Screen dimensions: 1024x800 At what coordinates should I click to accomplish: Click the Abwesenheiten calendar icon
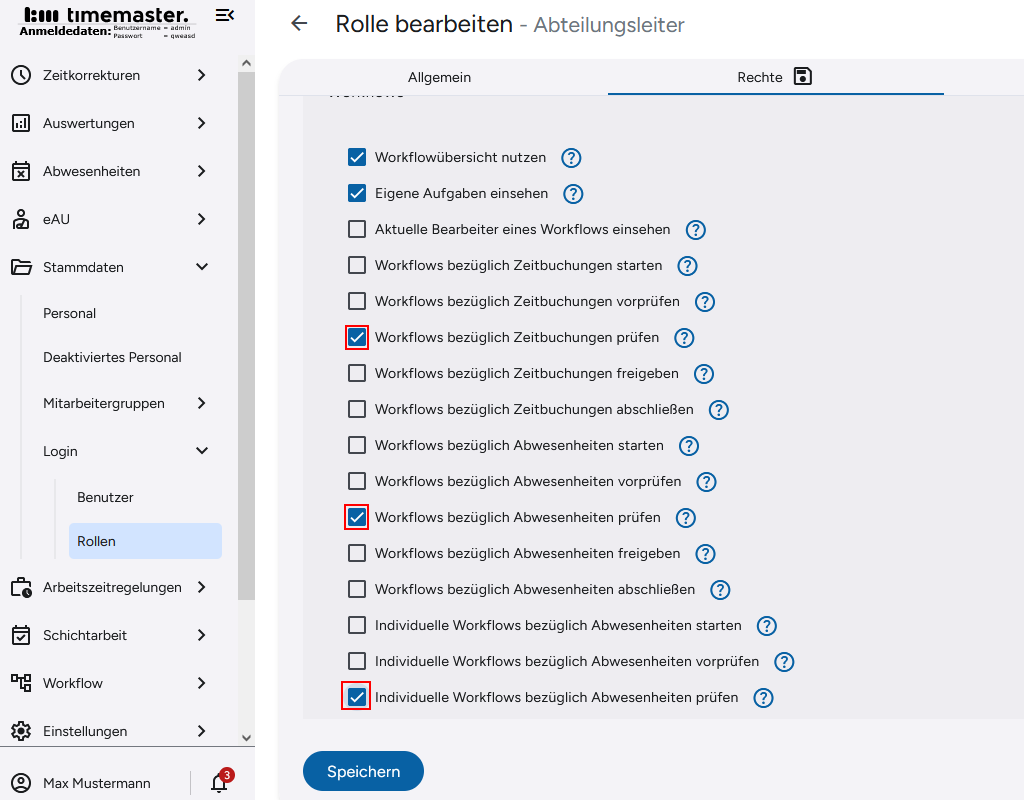click(22, 171)
